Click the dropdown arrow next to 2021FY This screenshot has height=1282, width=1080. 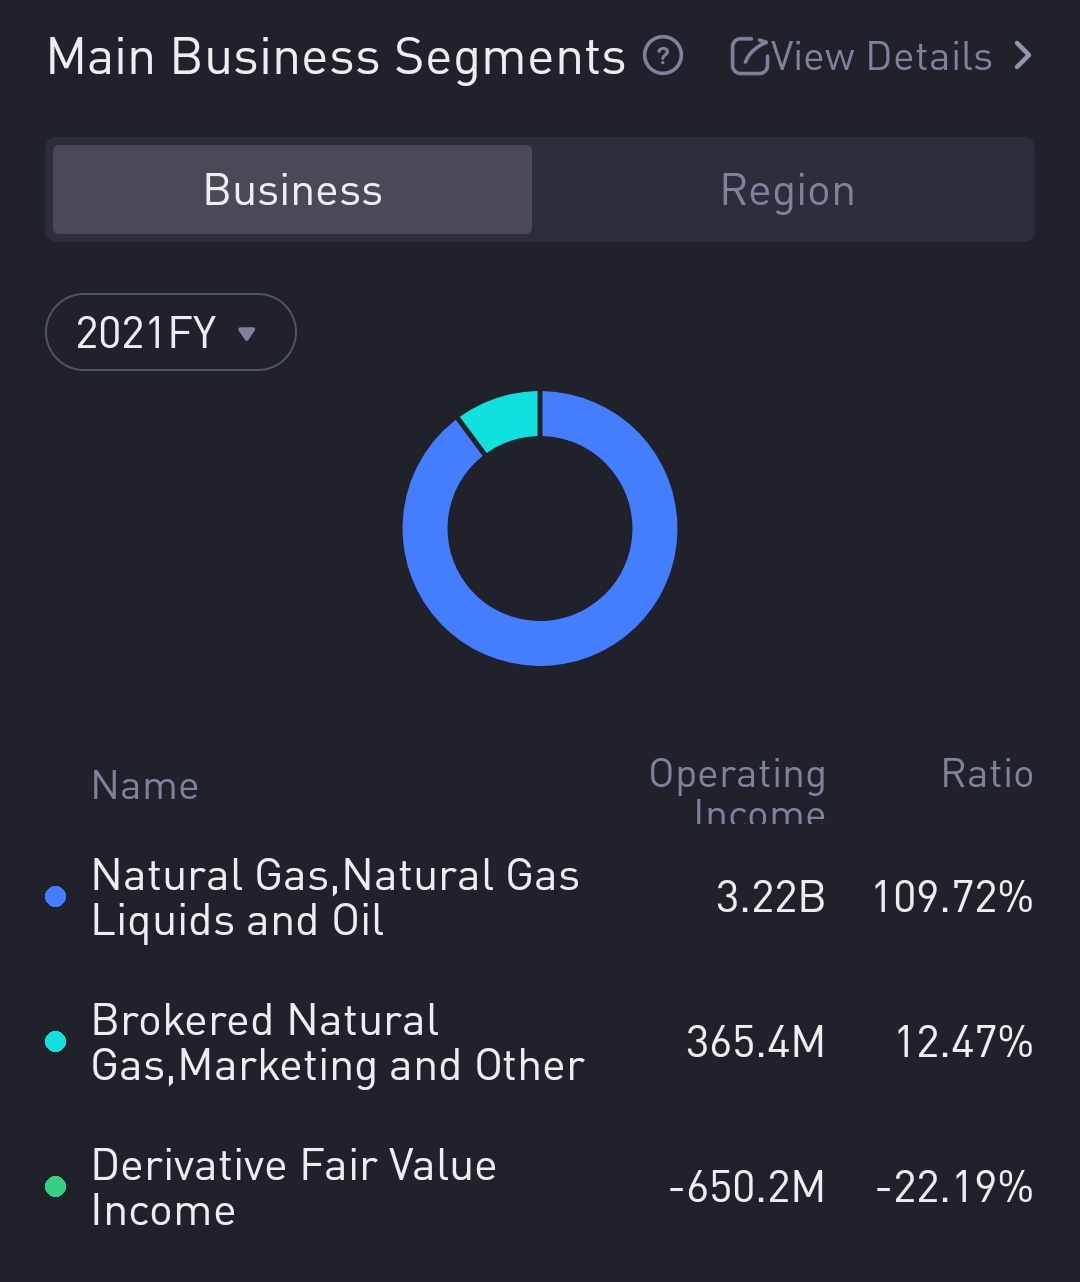[x=247, y=333]
